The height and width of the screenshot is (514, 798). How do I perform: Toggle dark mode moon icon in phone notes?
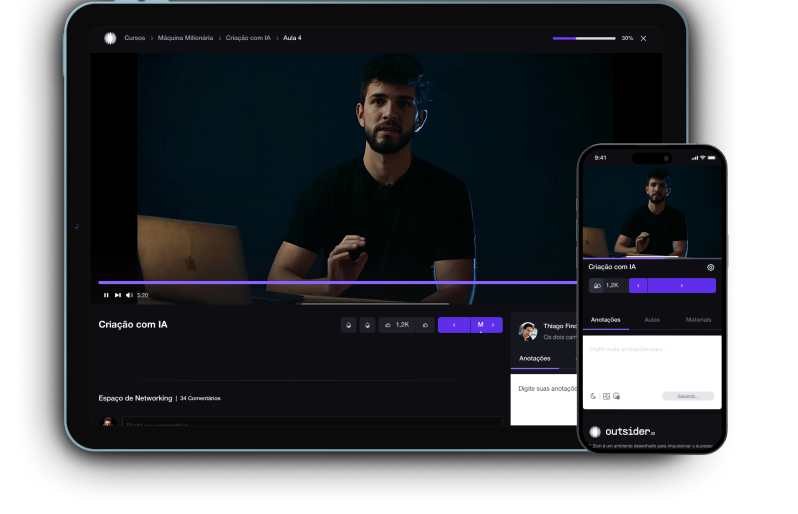594,396
